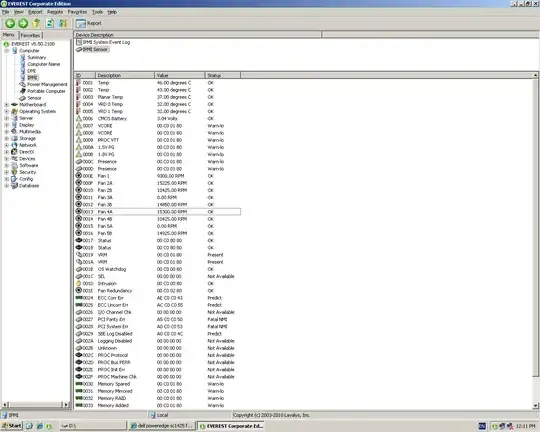Click the lock icon of Intrusion row
The width and height of the screenshot is (540, 432).
79,283
